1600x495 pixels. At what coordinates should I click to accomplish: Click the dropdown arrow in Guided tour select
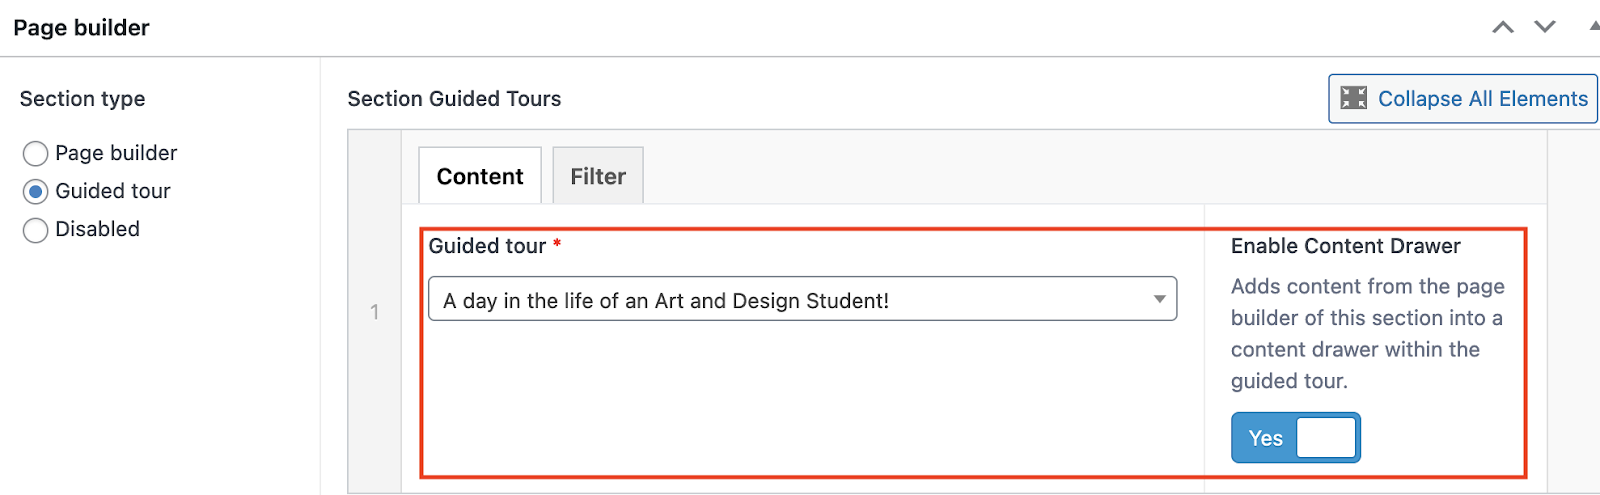tap(1159, 299)
